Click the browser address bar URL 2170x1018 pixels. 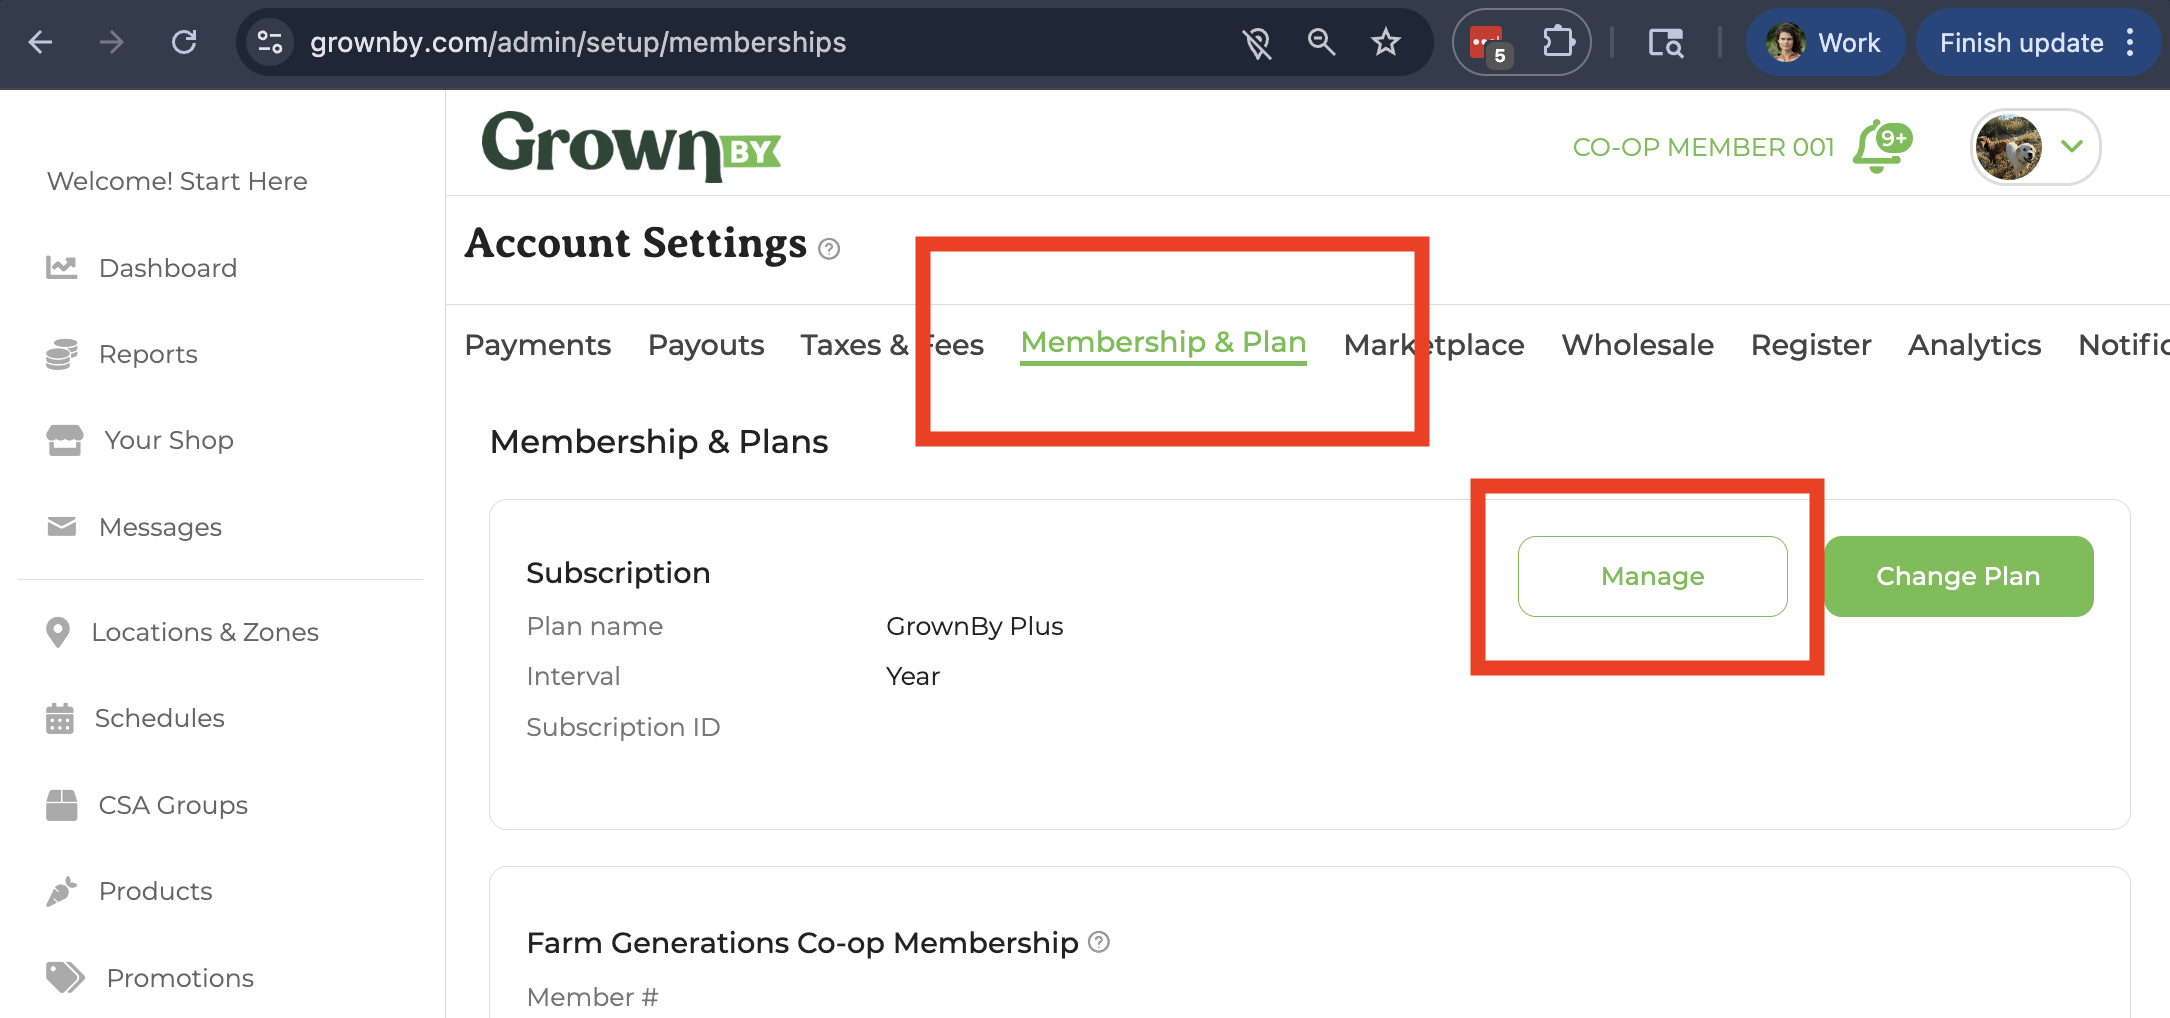click(x=578, y=42)
